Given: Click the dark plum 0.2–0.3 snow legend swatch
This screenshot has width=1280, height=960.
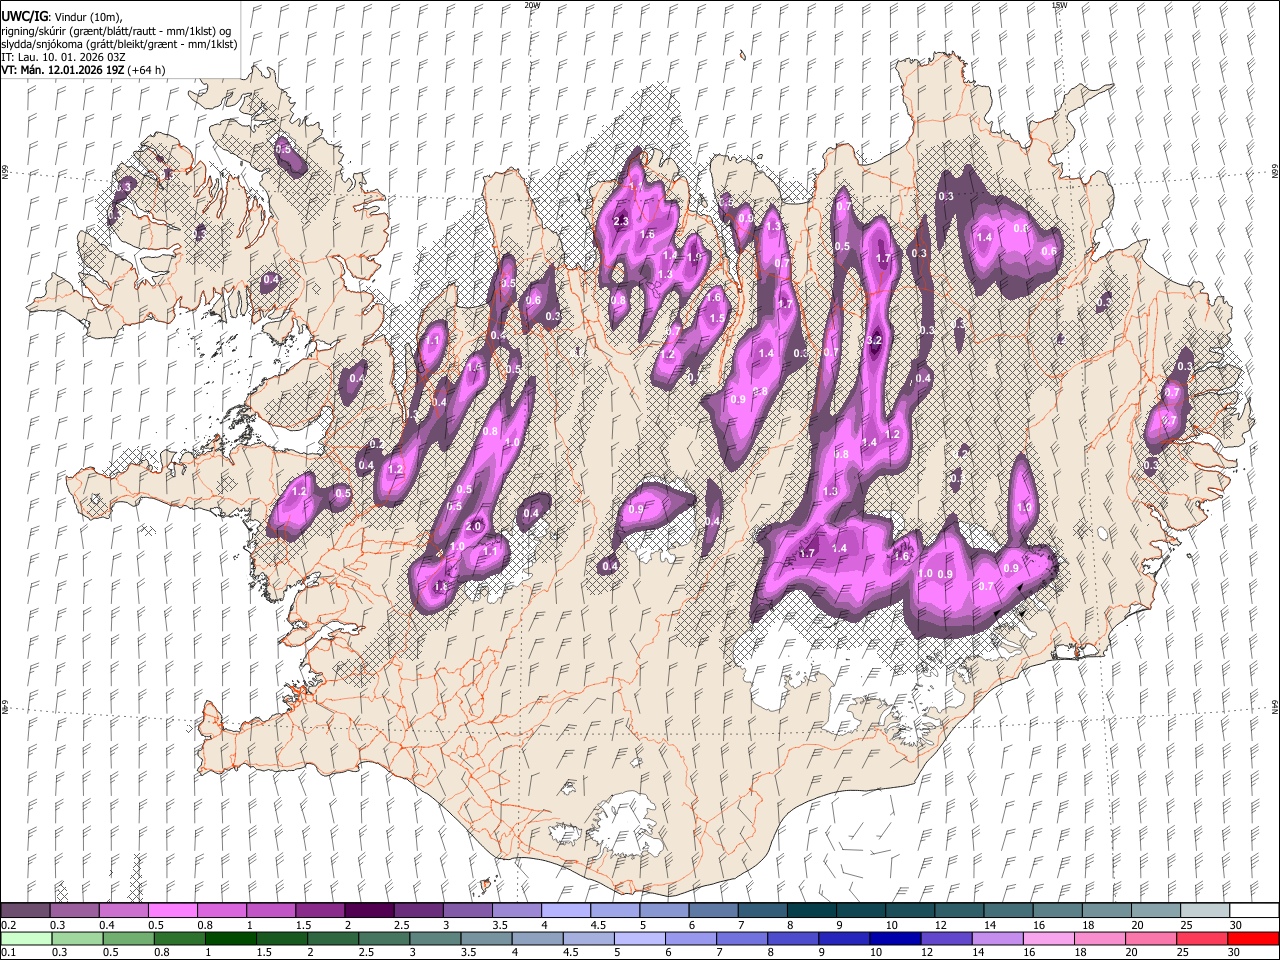Looking at the screenshot, I should click(25, 911).
